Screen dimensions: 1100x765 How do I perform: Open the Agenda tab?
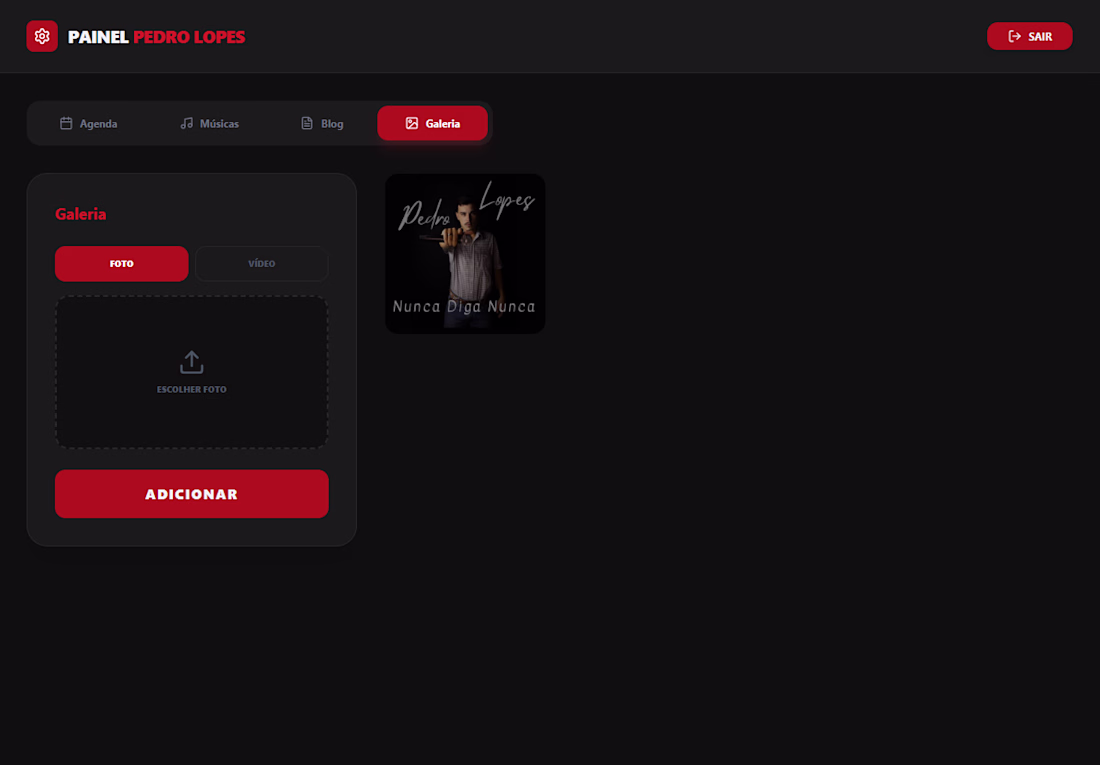pos(88,124)
